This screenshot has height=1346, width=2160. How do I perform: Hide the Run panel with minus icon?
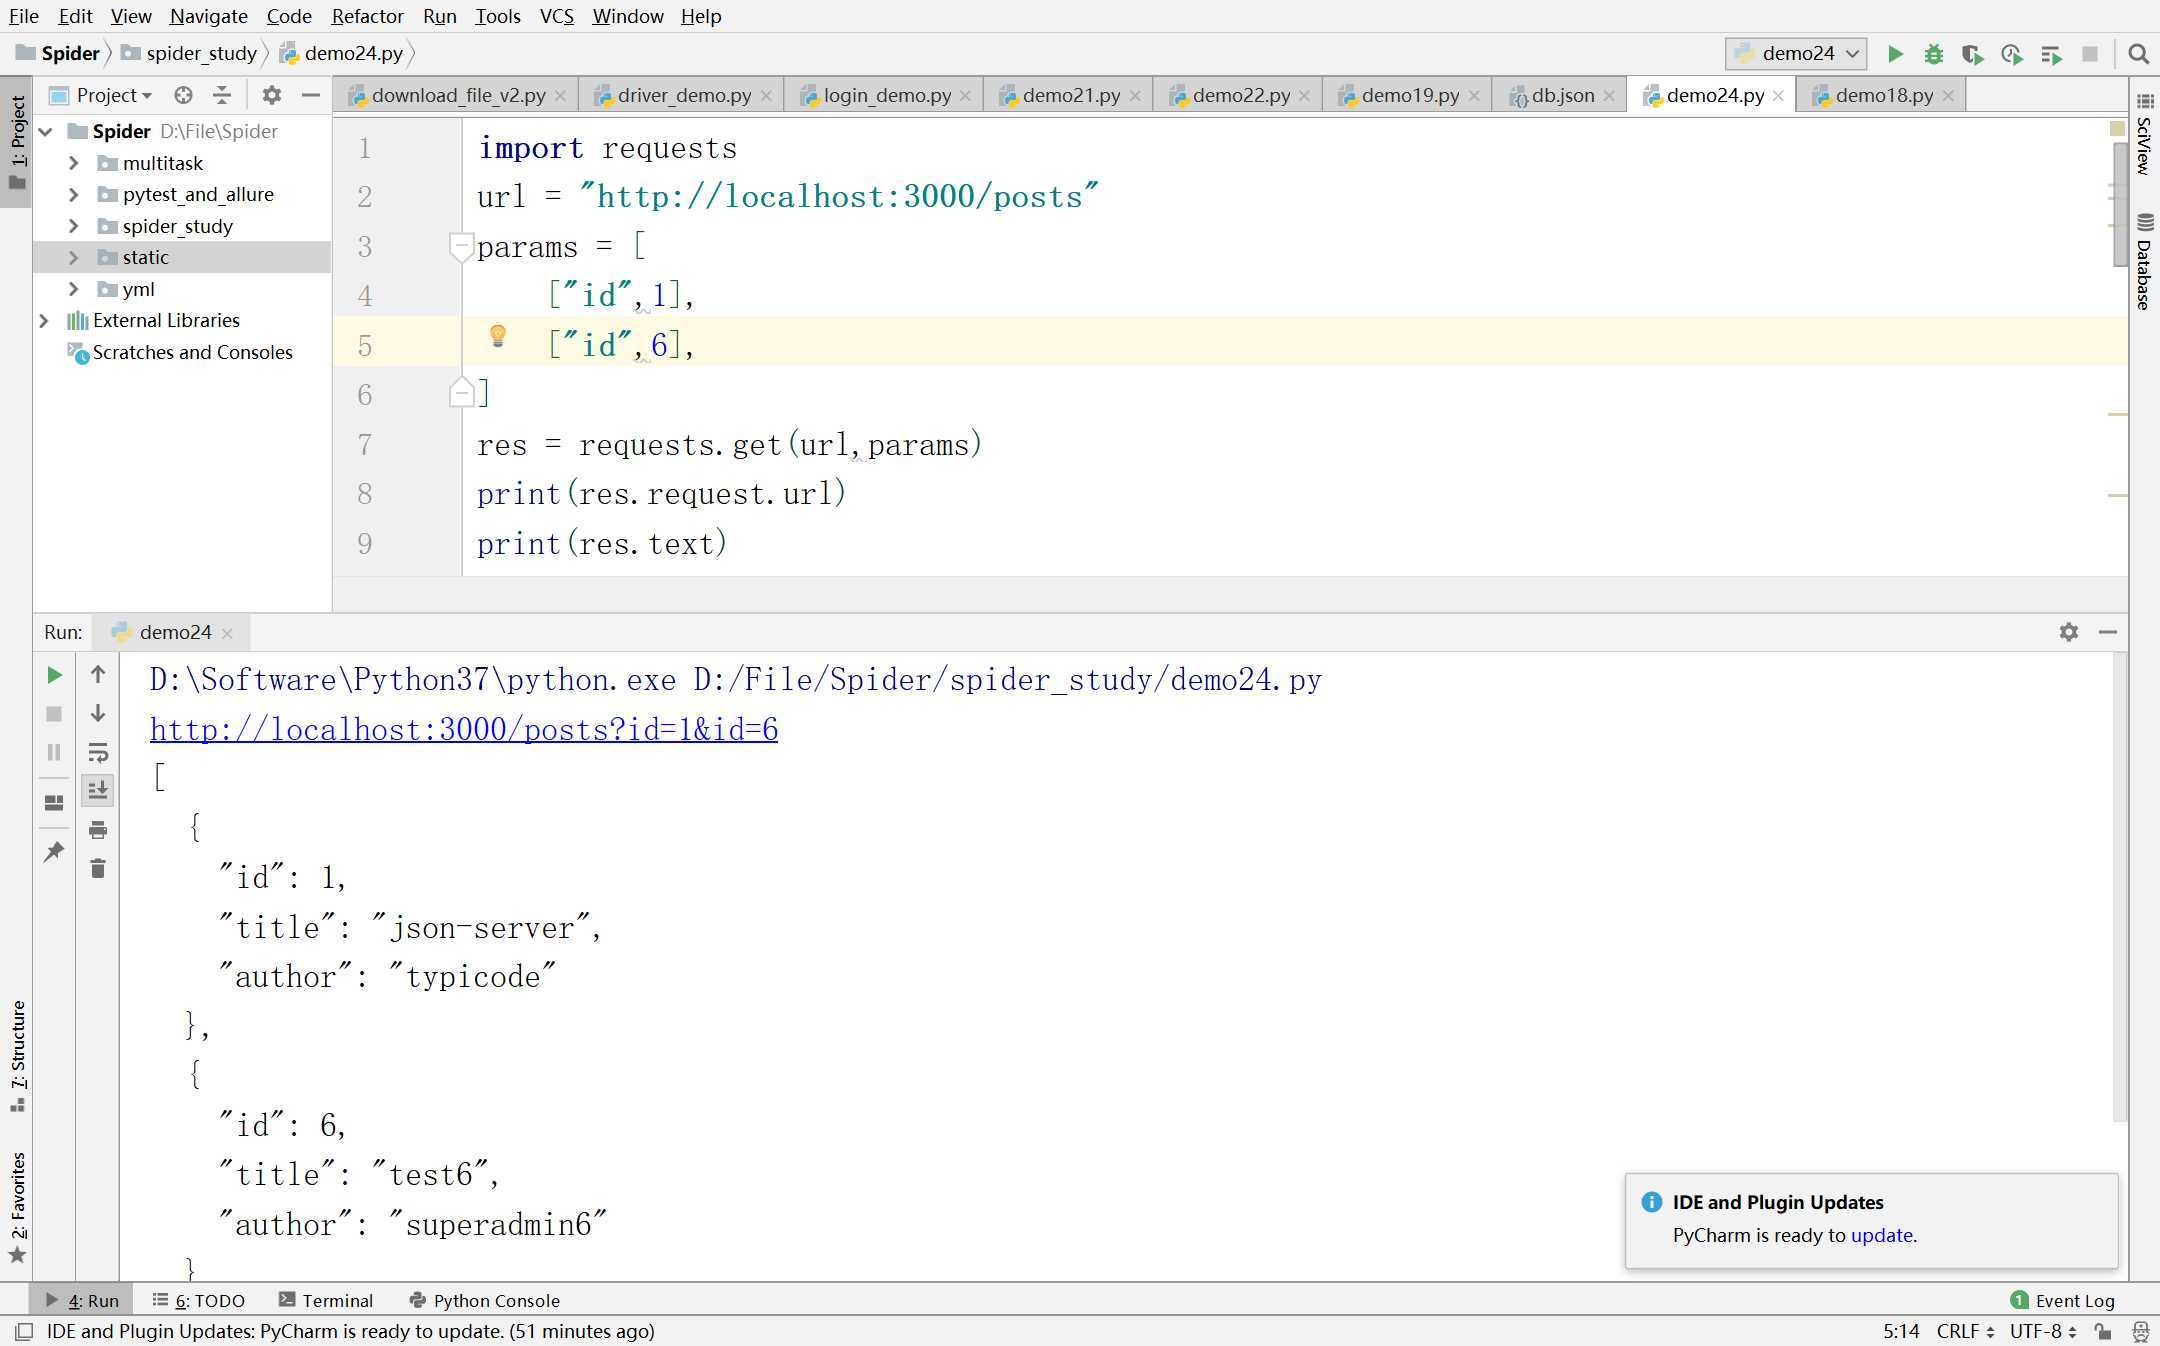[x=2108, y=632]
